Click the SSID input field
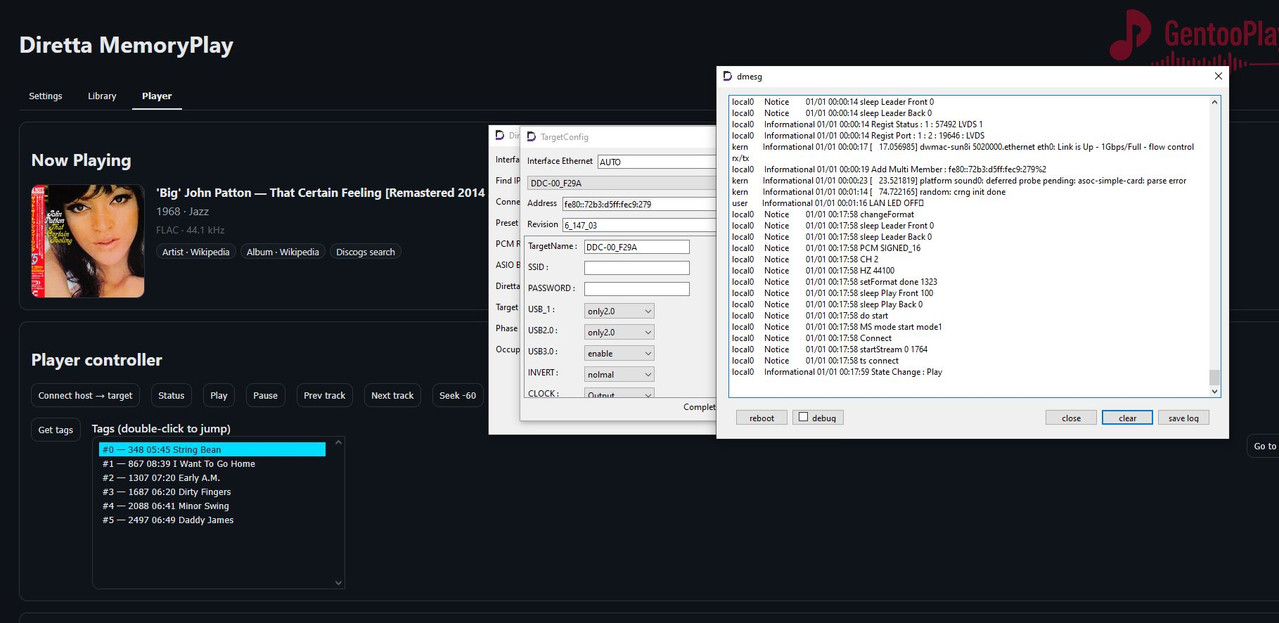 (x=637, y=268)
